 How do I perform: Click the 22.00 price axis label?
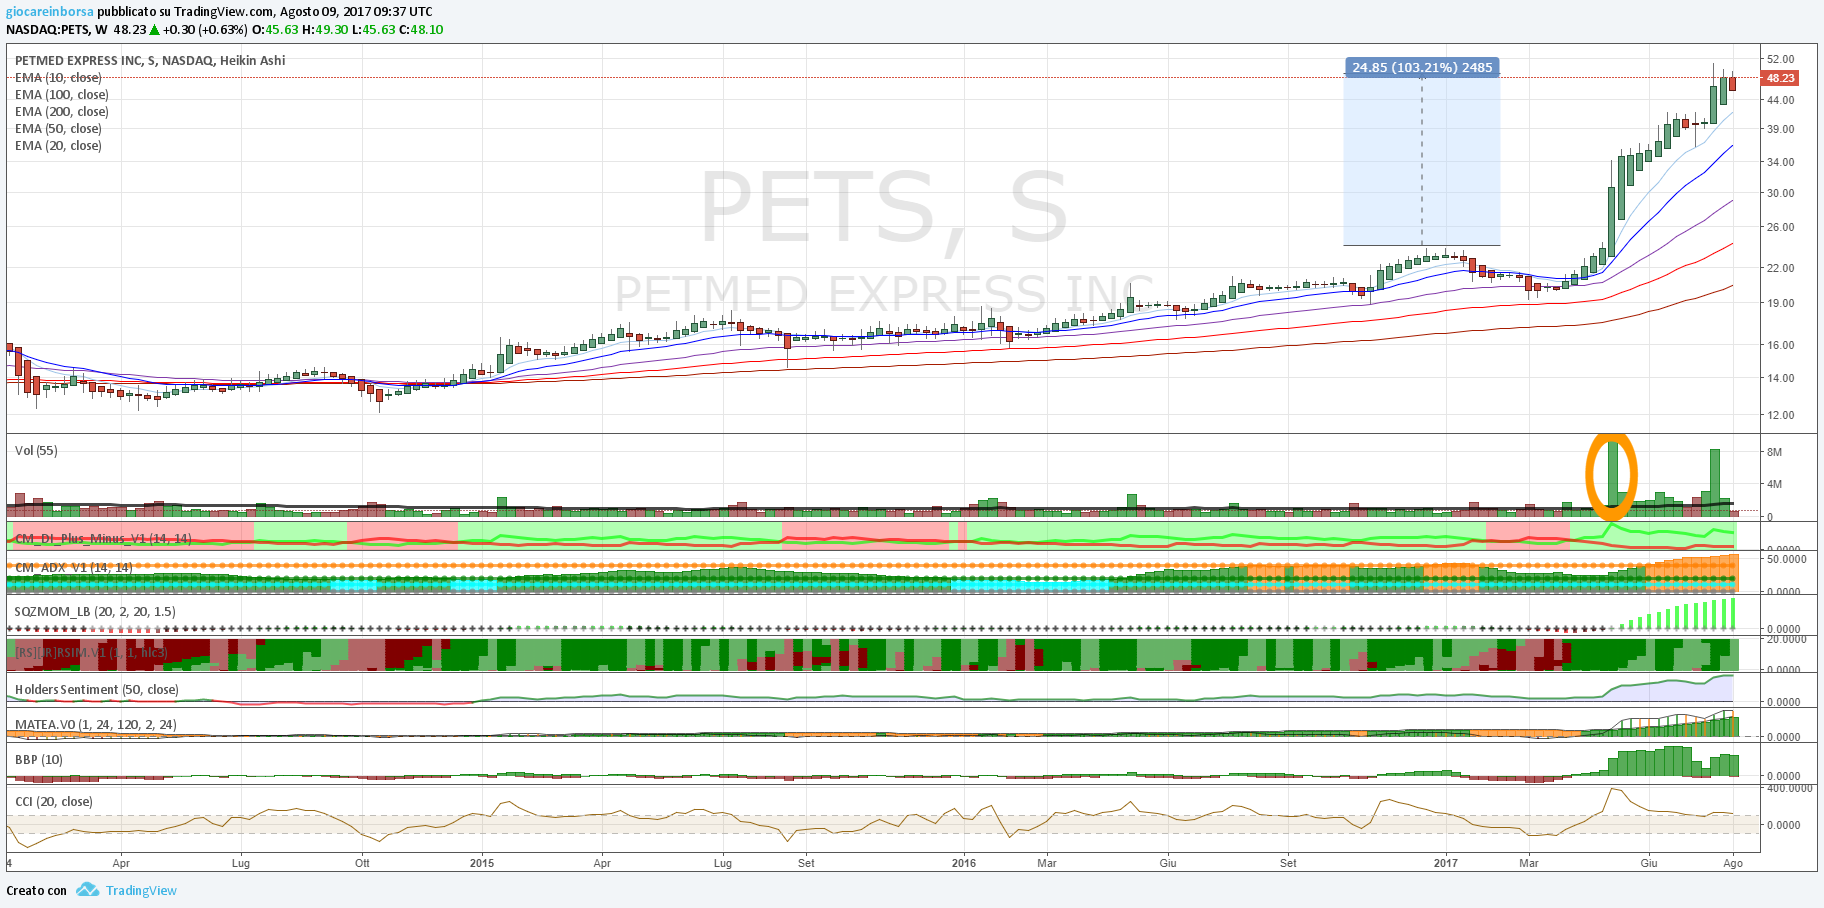click(1780, 269)
